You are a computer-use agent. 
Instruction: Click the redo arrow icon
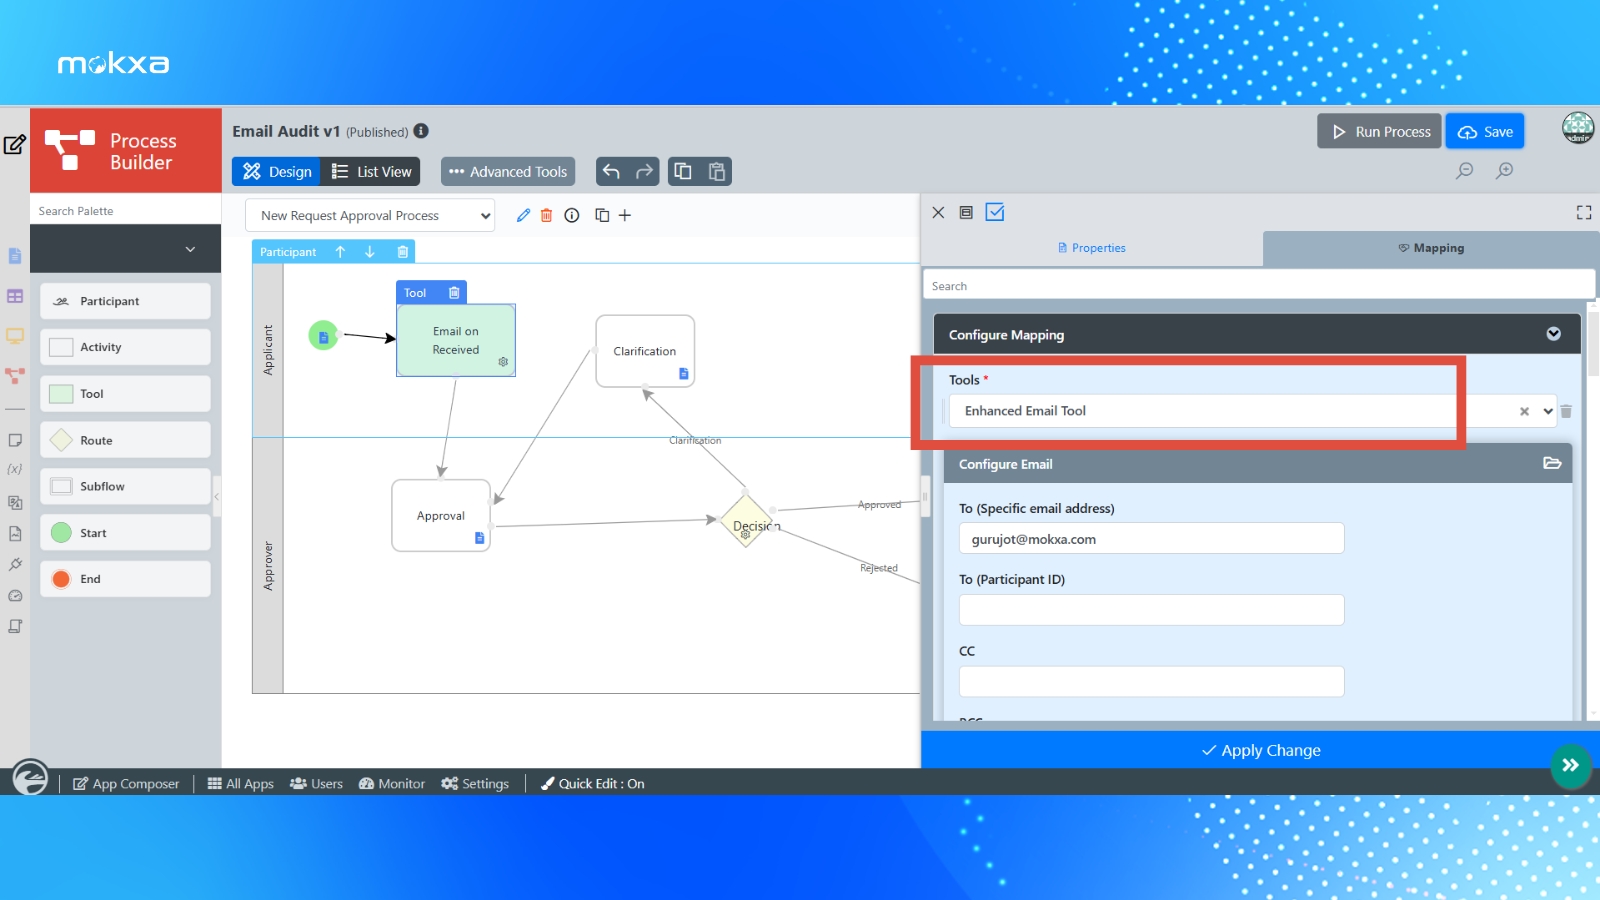tap(644, 172)
